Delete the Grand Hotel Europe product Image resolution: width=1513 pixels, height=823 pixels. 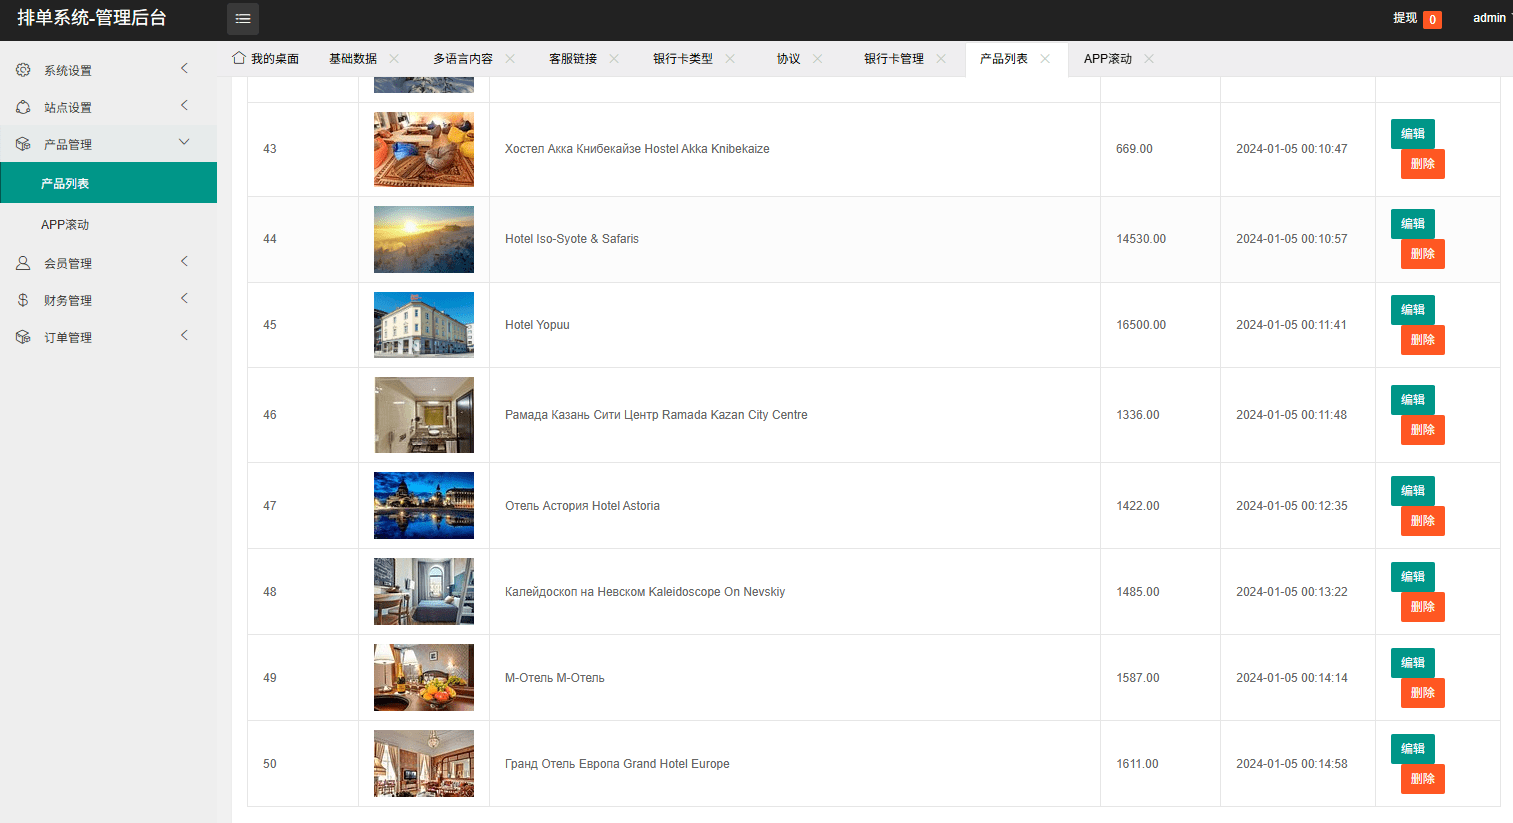(1422, 779)
